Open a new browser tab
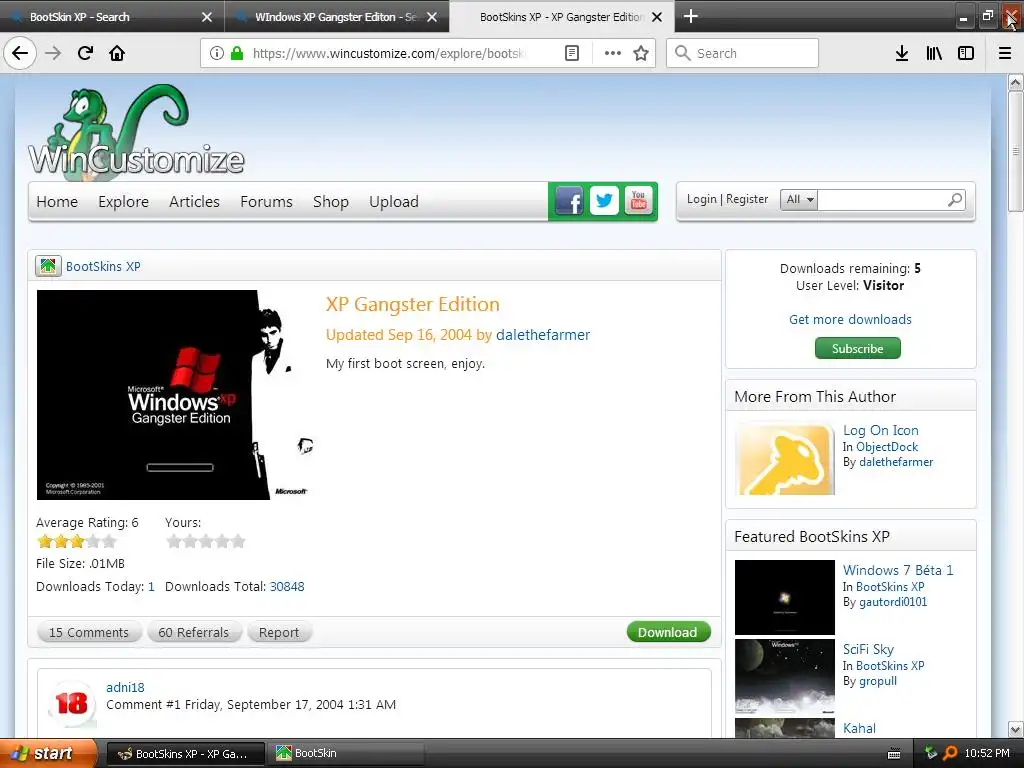1024x768 pixels. click(690, 16)
